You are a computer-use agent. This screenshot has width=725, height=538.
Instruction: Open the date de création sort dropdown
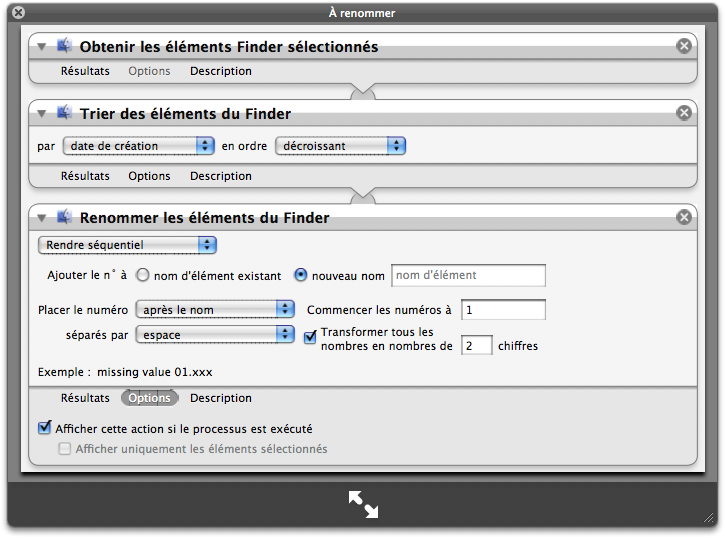pyautogui.click(x=138, y=146)
